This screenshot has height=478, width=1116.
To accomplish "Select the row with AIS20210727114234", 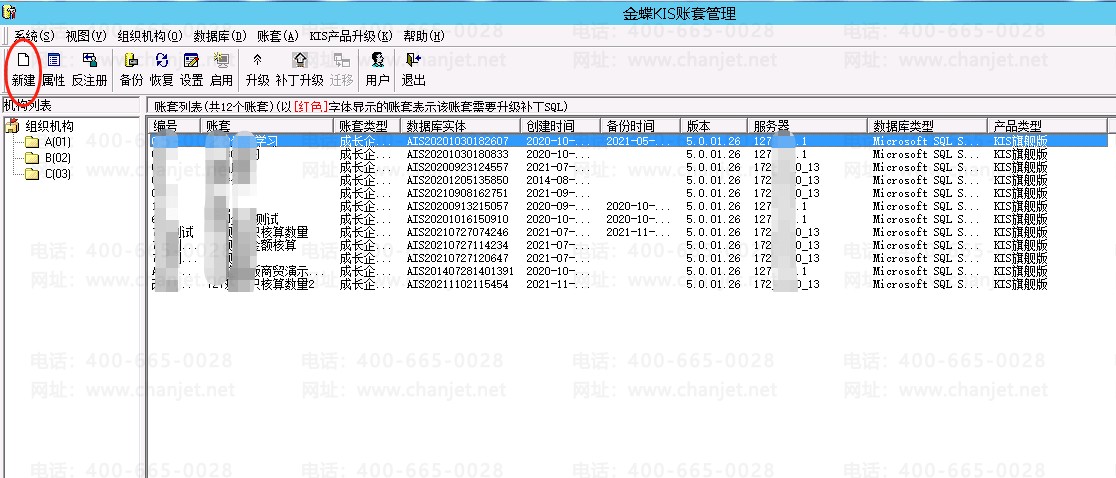I will tap(628, 245).
